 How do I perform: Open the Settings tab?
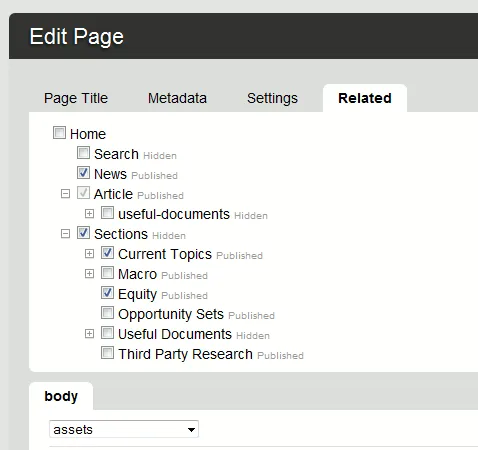(272, 99)
